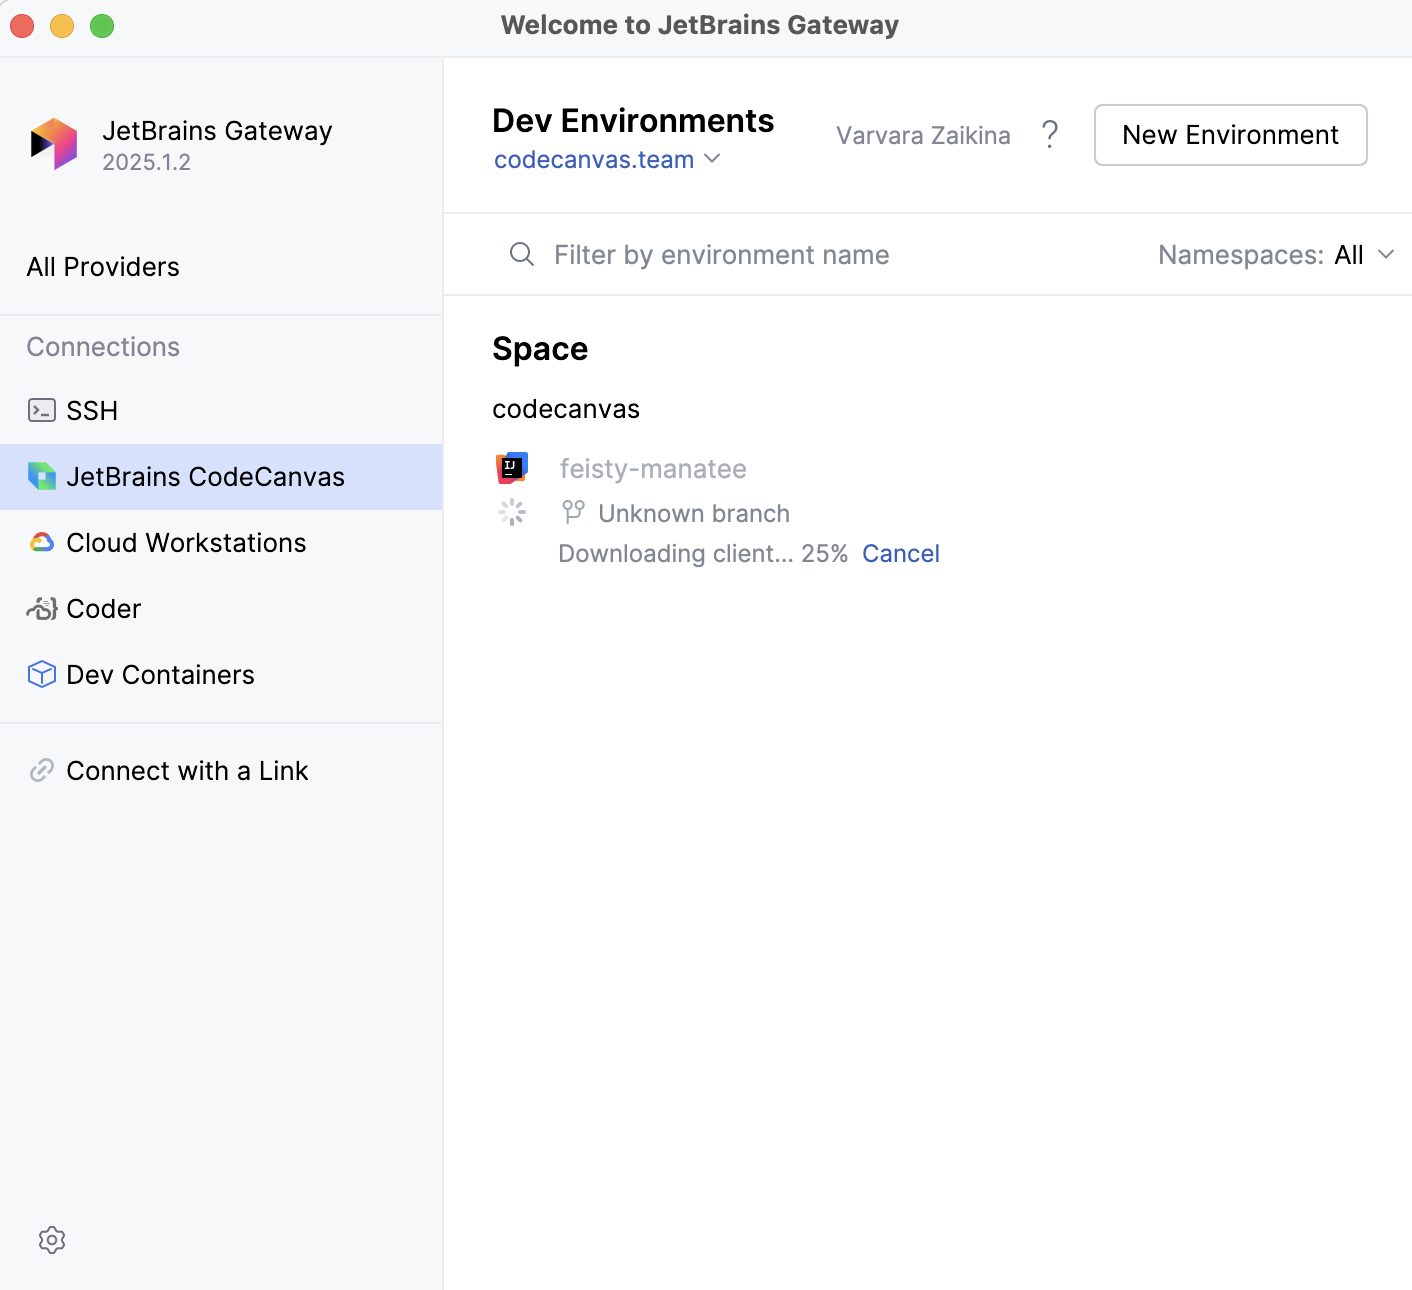Click the question mark help icon

pos(1050,134)
